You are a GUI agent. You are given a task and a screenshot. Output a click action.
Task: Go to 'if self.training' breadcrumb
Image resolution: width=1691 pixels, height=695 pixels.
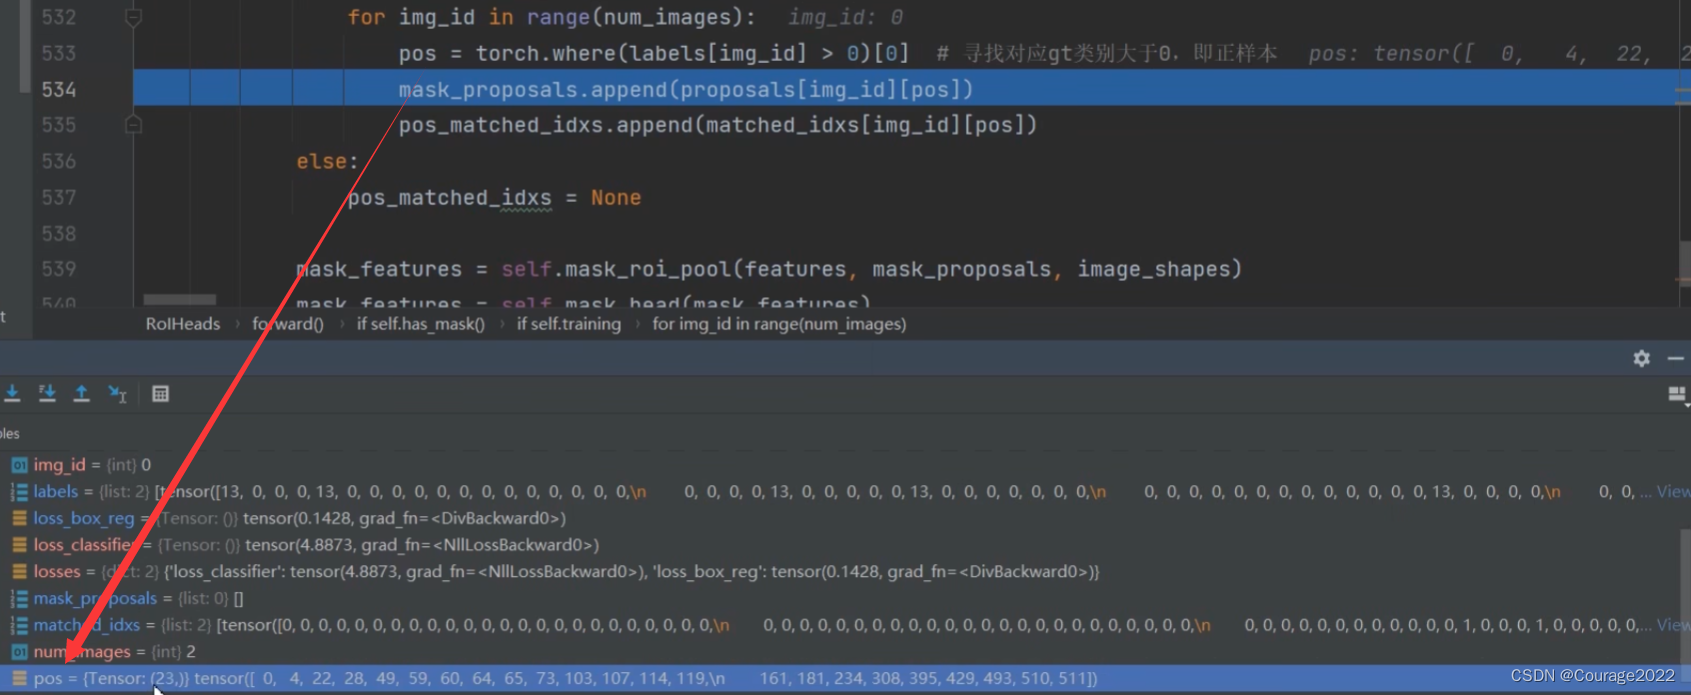[x=569, y=324]
